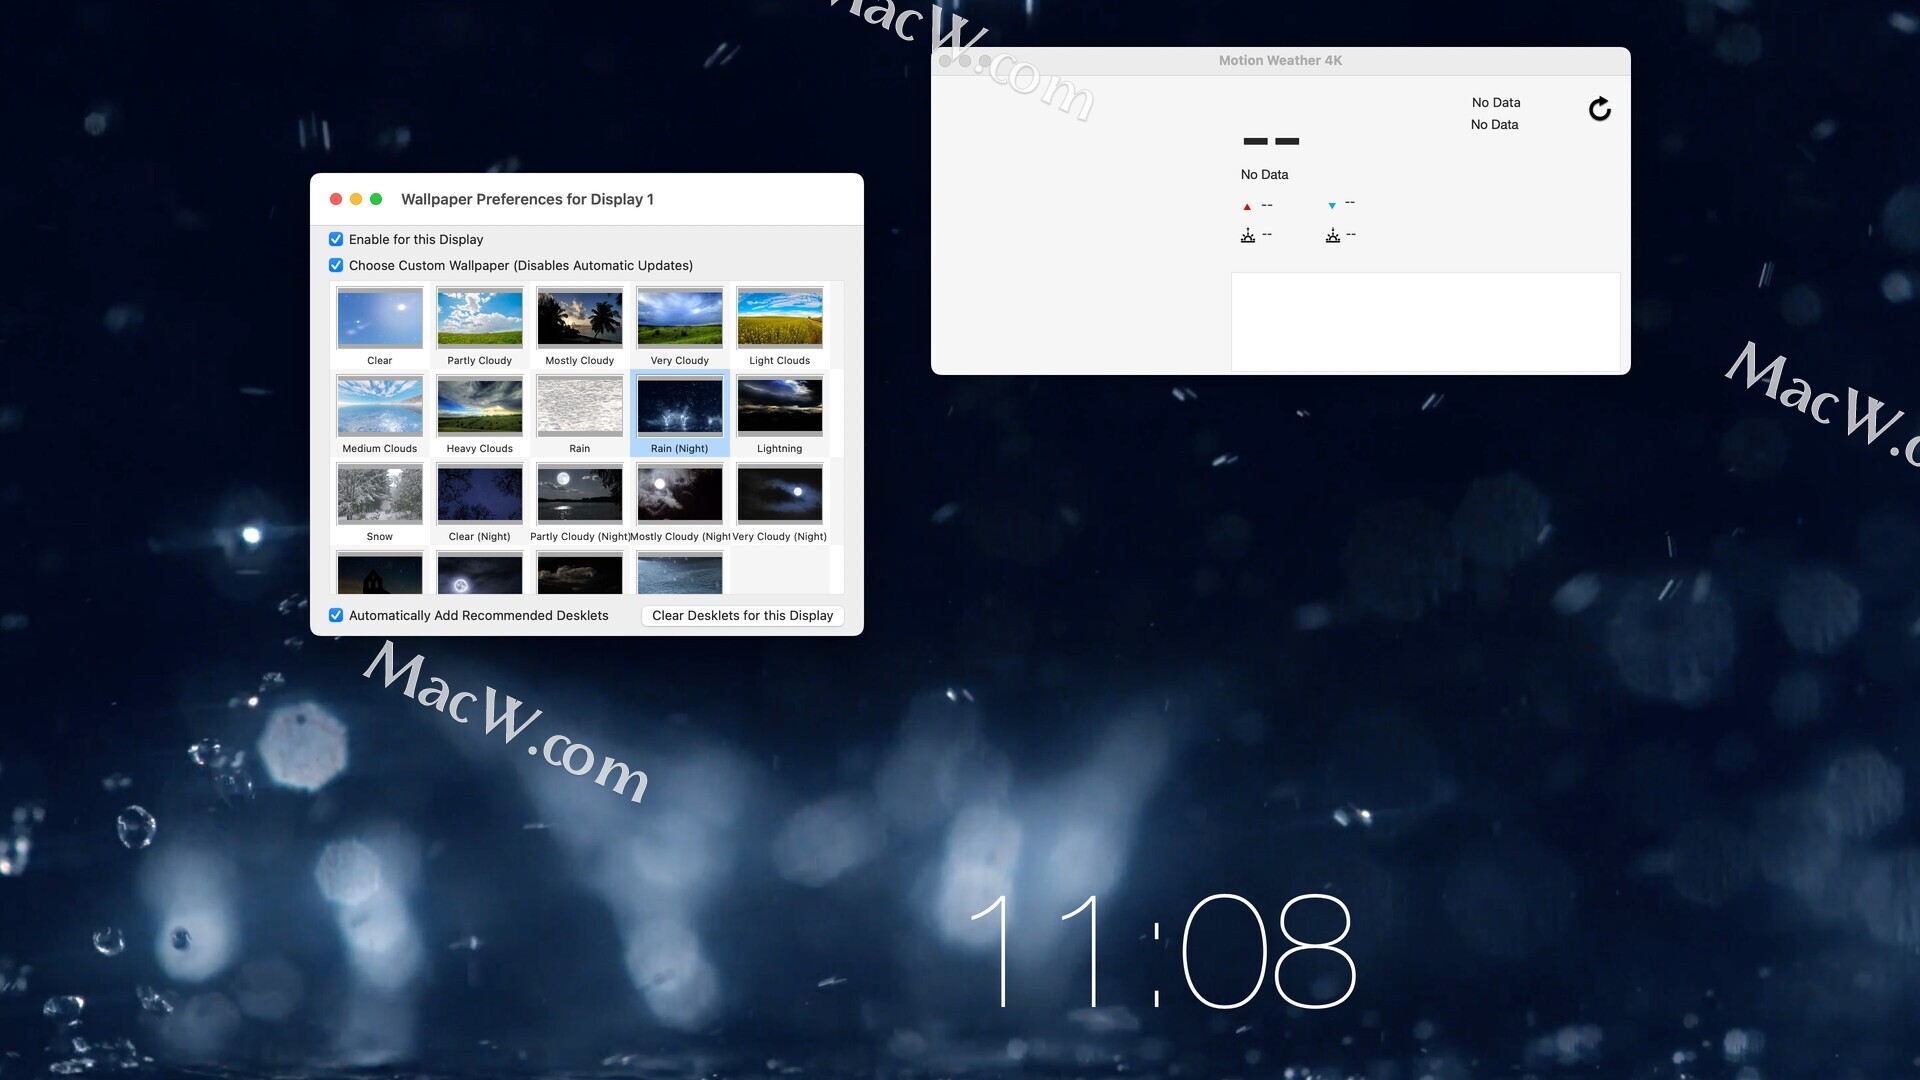Viewport: 1920px width, 1080px height.
Task: Toggle Enable for this Display checkbox
Action: pyautogui.click(x=336, y=239)
